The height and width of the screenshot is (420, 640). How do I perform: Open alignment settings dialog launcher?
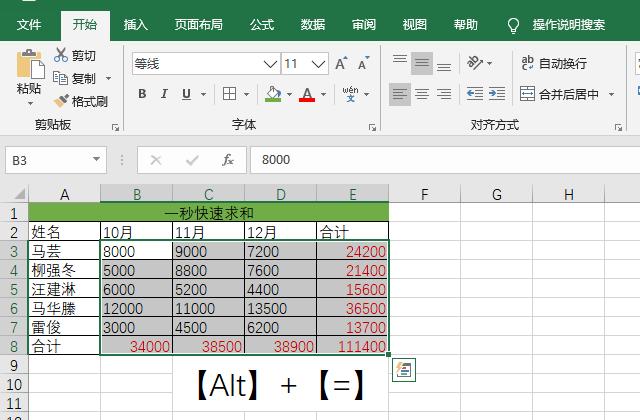(618, 128)
